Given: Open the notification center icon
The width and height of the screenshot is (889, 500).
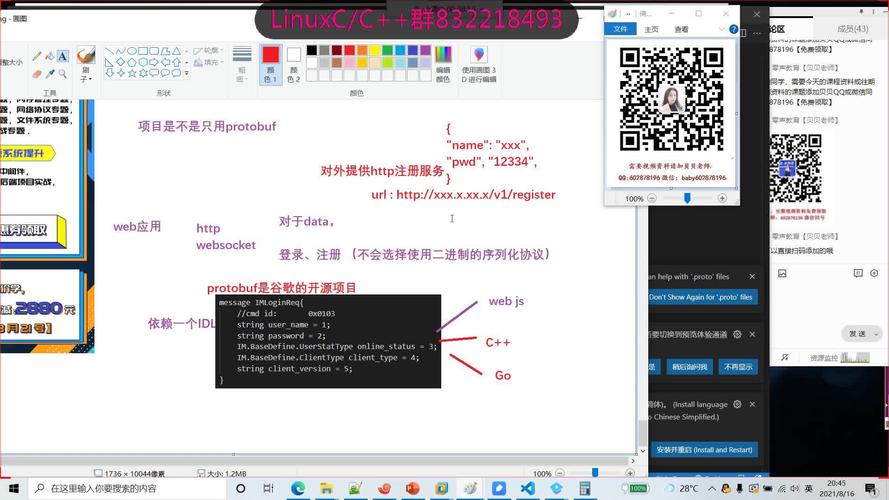Looking at the screenshot, I should [x=871, y=488].
